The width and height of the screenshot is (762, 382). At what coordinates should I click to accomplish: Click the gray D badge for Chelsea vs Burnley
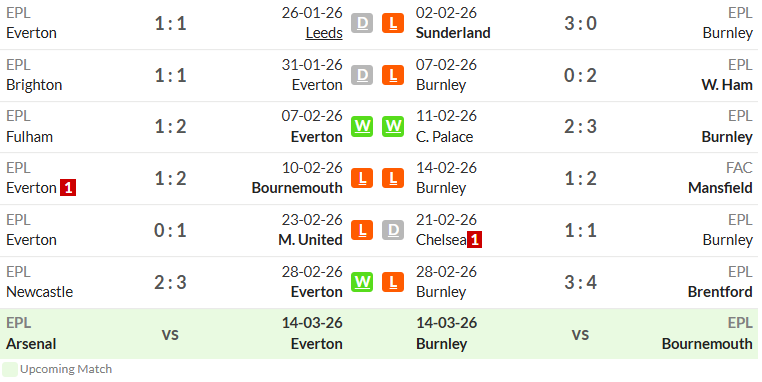[x=393, y=230]
